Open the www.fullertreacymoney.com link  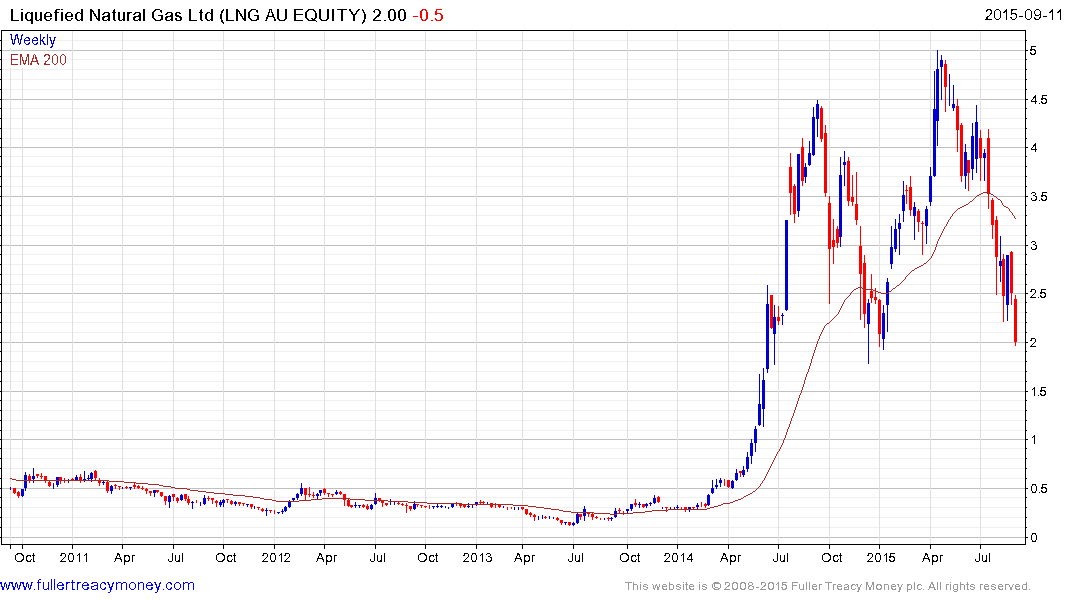coord(97,585)
